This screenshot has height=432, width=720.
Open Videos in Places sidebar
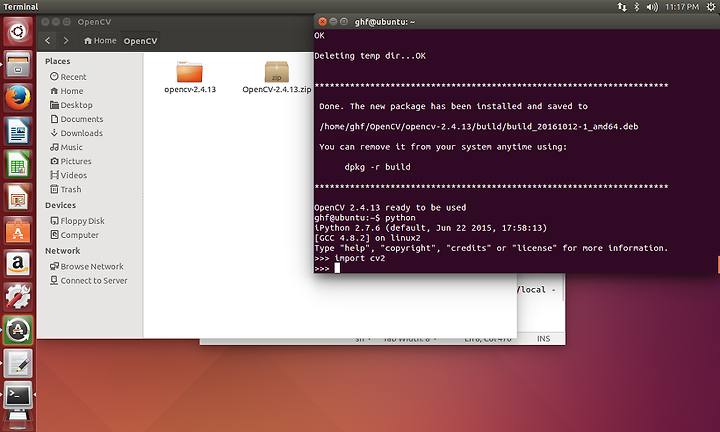point(68,175)
